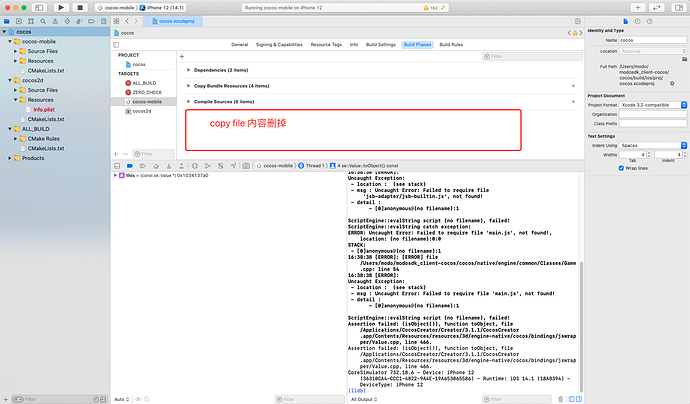The height and width of the screenshot is (404, 690).
Task: Open the Debug navigator icon
Action: (x=79, y=21)
